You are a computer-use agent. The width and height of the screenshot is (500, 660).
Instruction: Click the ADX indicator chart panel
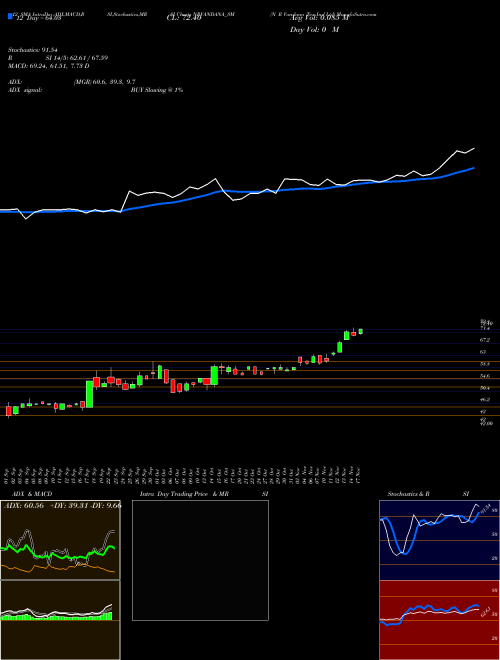click(x=60, y=540)
